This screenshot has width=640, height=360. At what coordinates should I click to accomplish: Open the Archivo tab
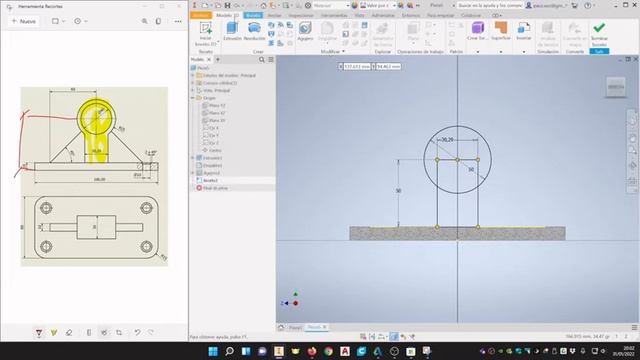(x=201, y=15)
